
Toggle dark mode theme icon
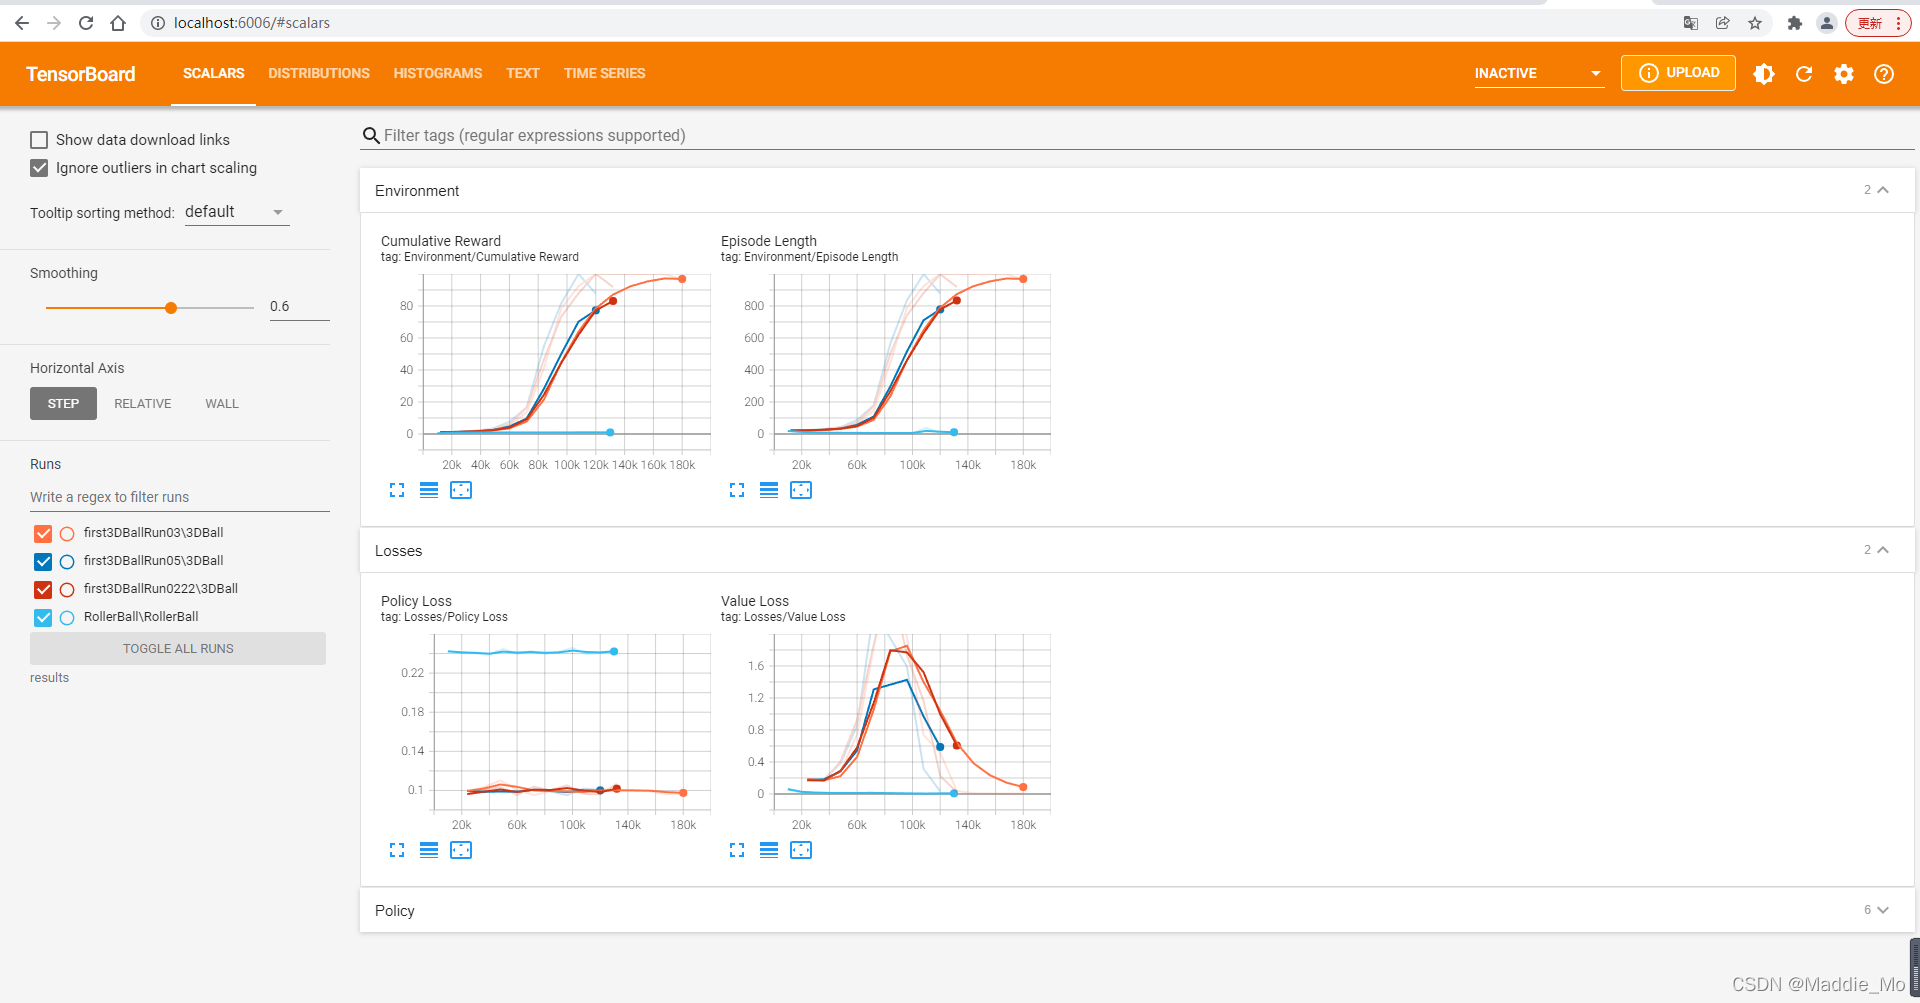[x=1764, y=74]
